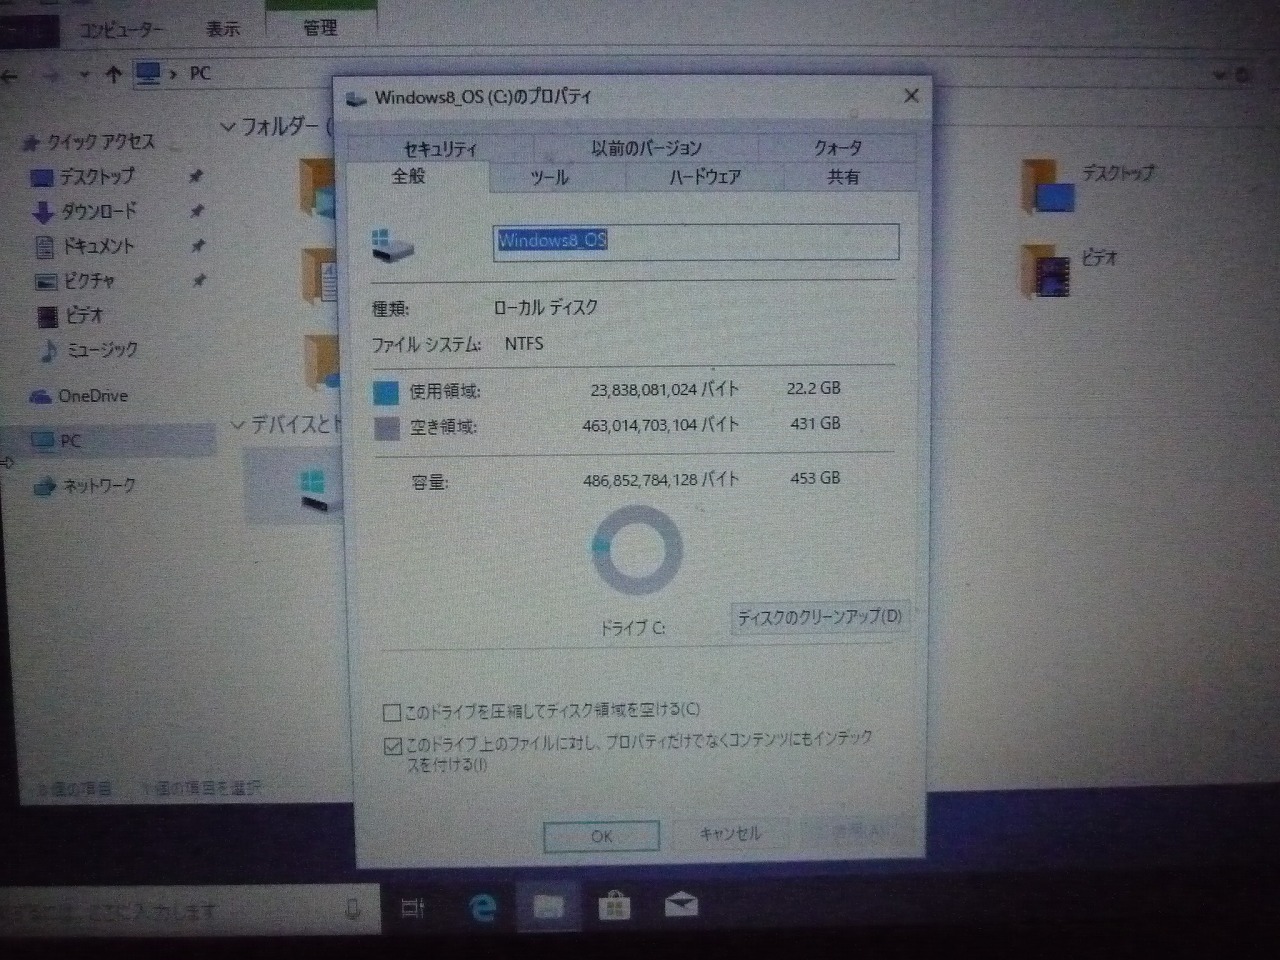
Task: Click the キャンセル button
Action: coord(730,834)
